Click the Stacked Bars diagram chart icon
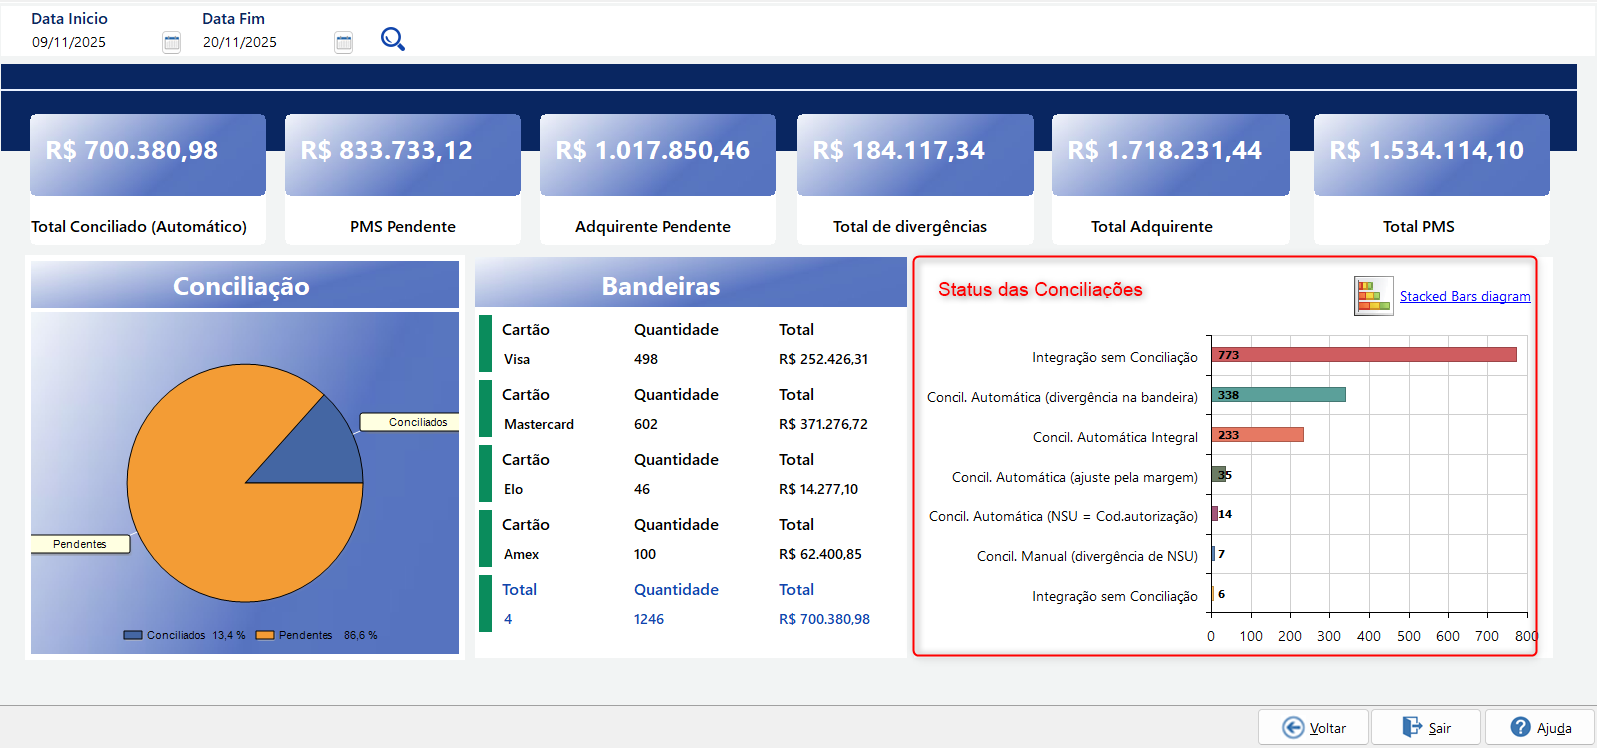Image resolution: width=1597 pixels, height=748 pixels. click(x=1374, y=296)
